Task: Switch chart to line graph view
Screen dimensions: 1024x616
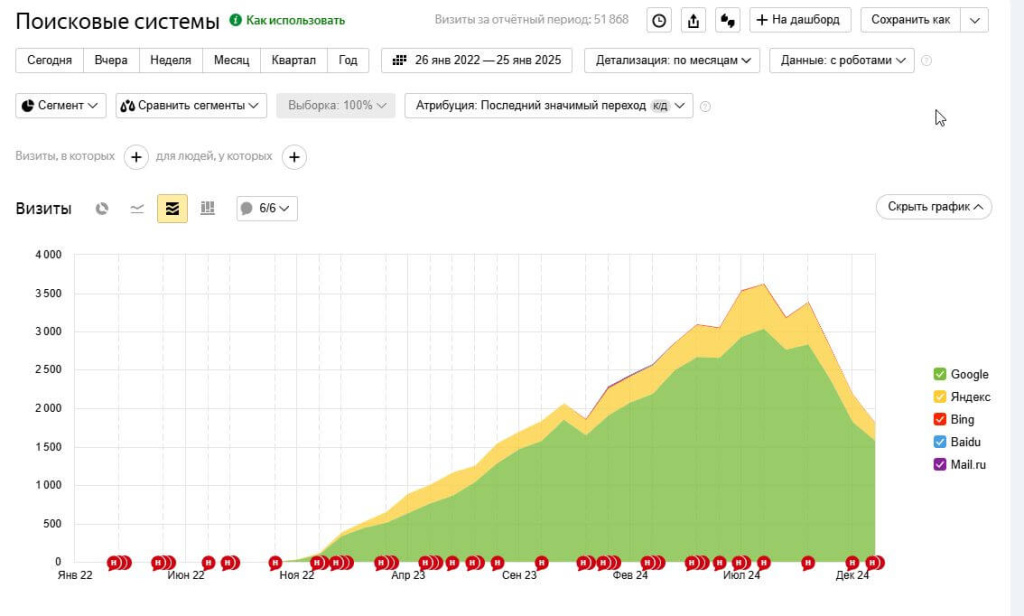Action: click(x=137, y=208)
